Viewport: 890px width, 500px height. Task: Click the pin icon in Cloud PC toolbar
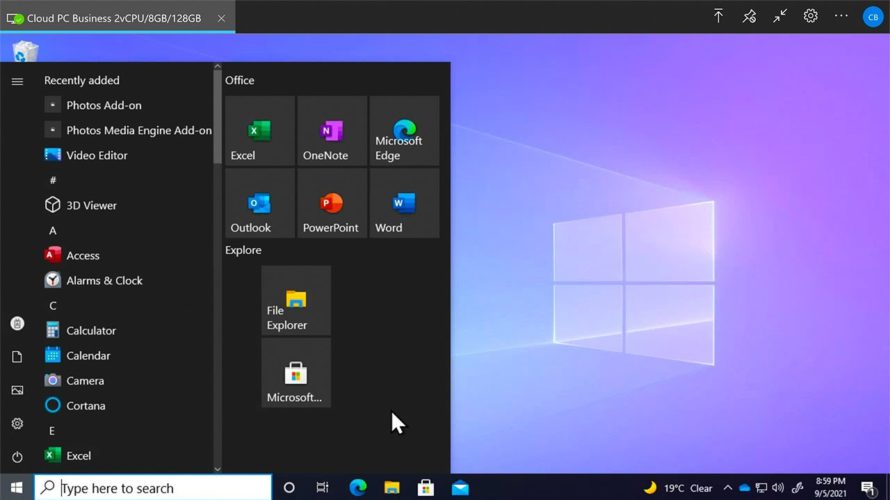click(749, 16)
